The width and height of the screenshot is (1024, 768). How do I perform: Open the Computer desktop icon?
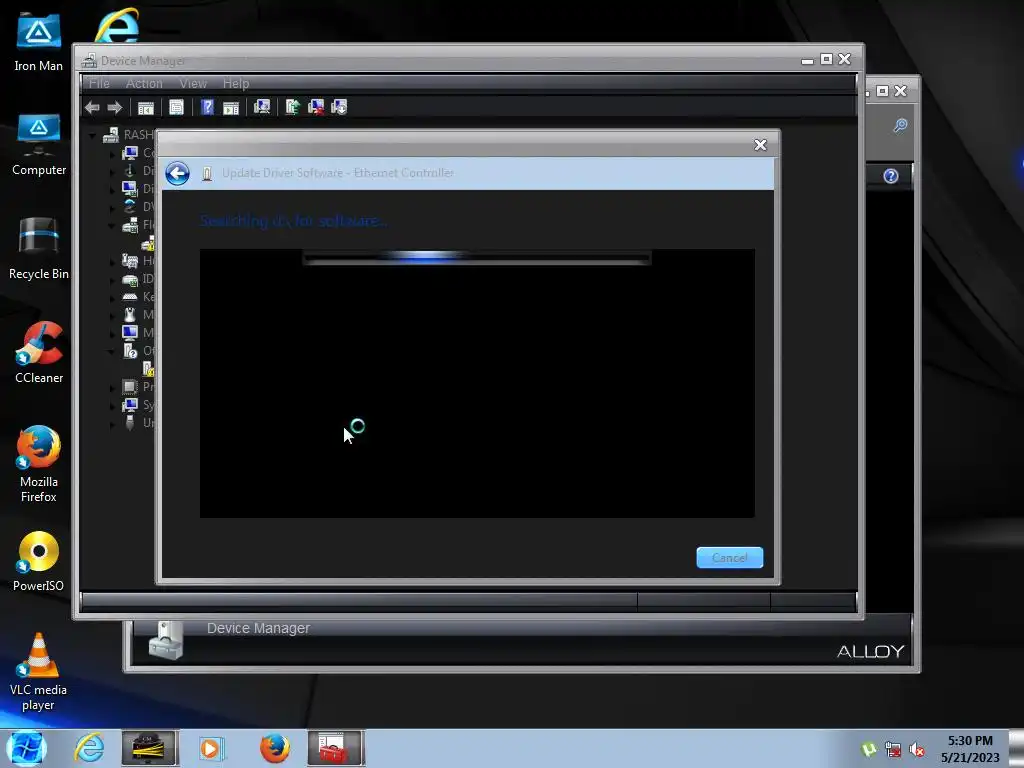[x=39, y=144]
